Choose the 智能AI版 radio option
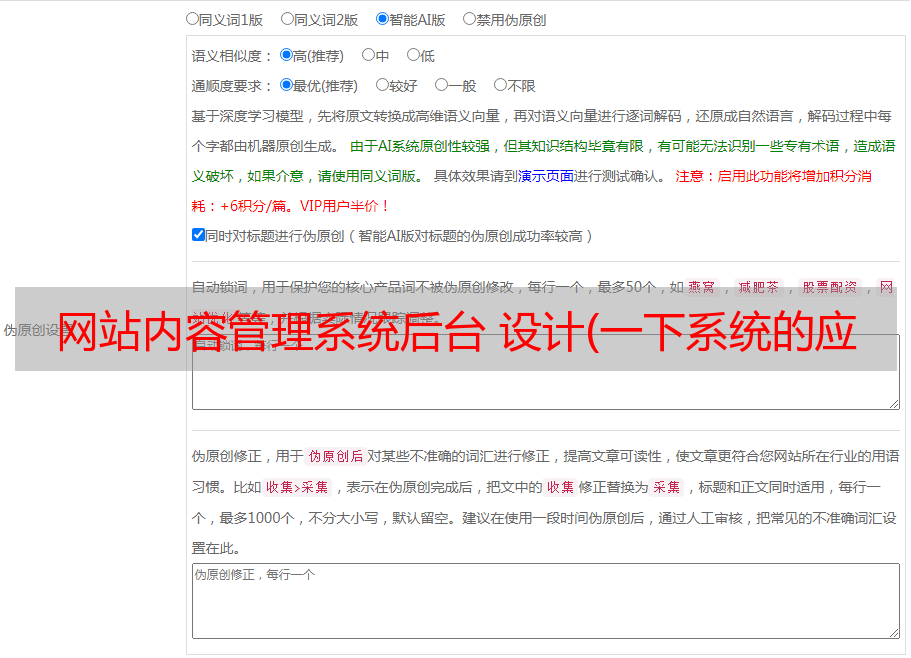The height and width of the screenshot is (658, 911). tap(382, 19)
